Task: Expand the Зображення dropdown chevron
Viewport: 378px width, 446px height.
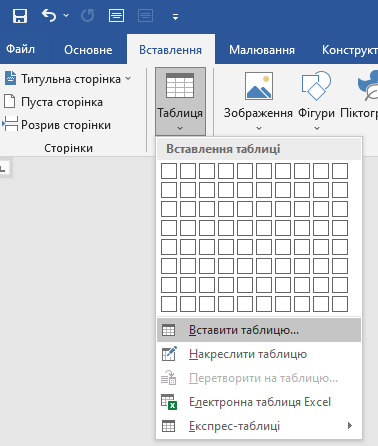Action: pos(259,128)
